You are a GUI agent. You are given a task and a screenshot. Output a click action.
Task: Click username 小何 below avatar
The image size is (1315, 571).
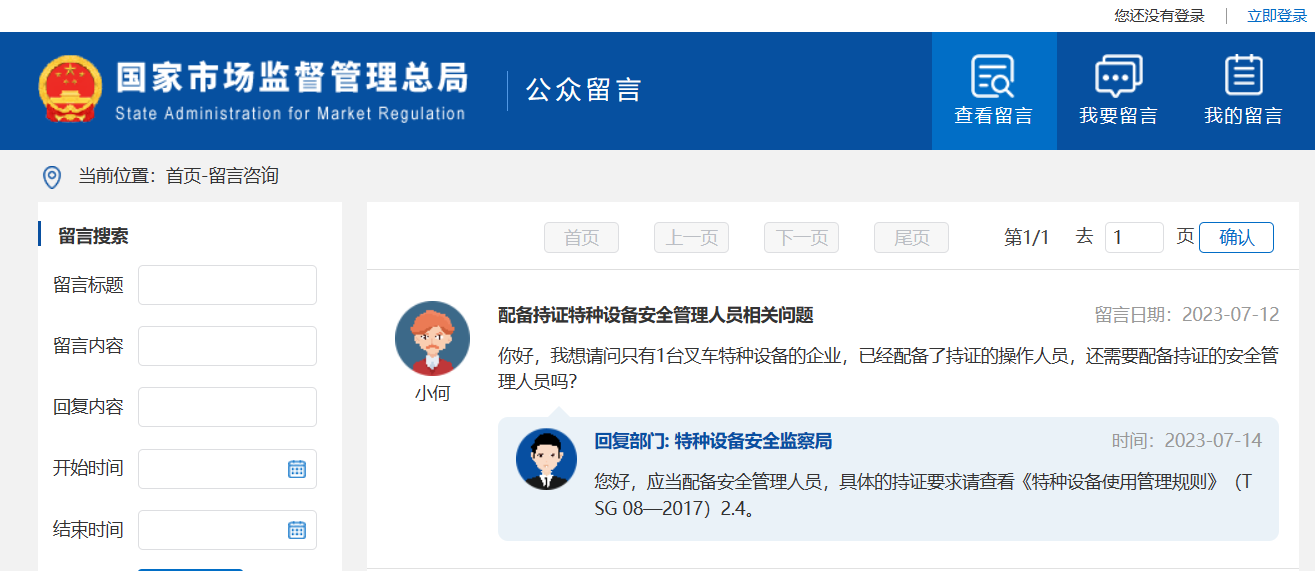tap(432, 393)
